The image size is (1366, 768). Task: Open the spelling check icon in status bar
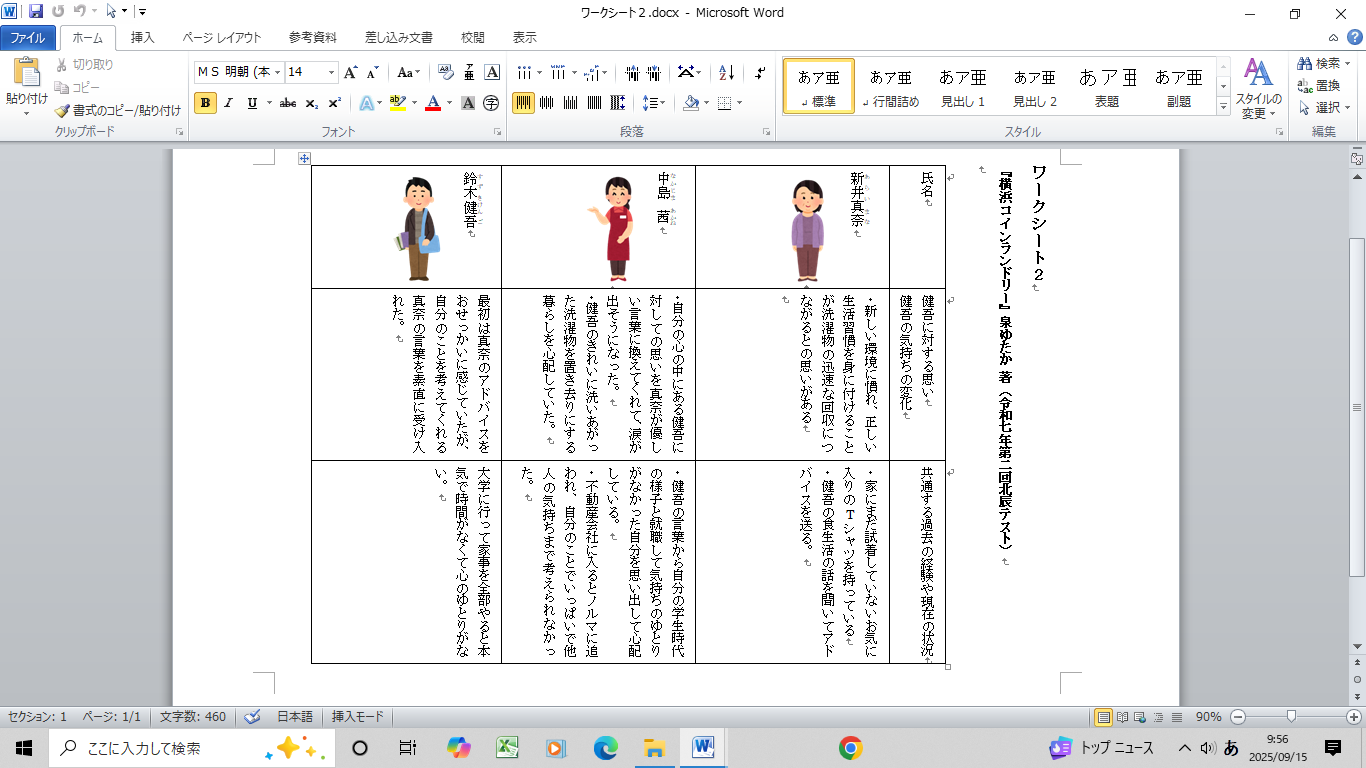[x=253, y=717]
